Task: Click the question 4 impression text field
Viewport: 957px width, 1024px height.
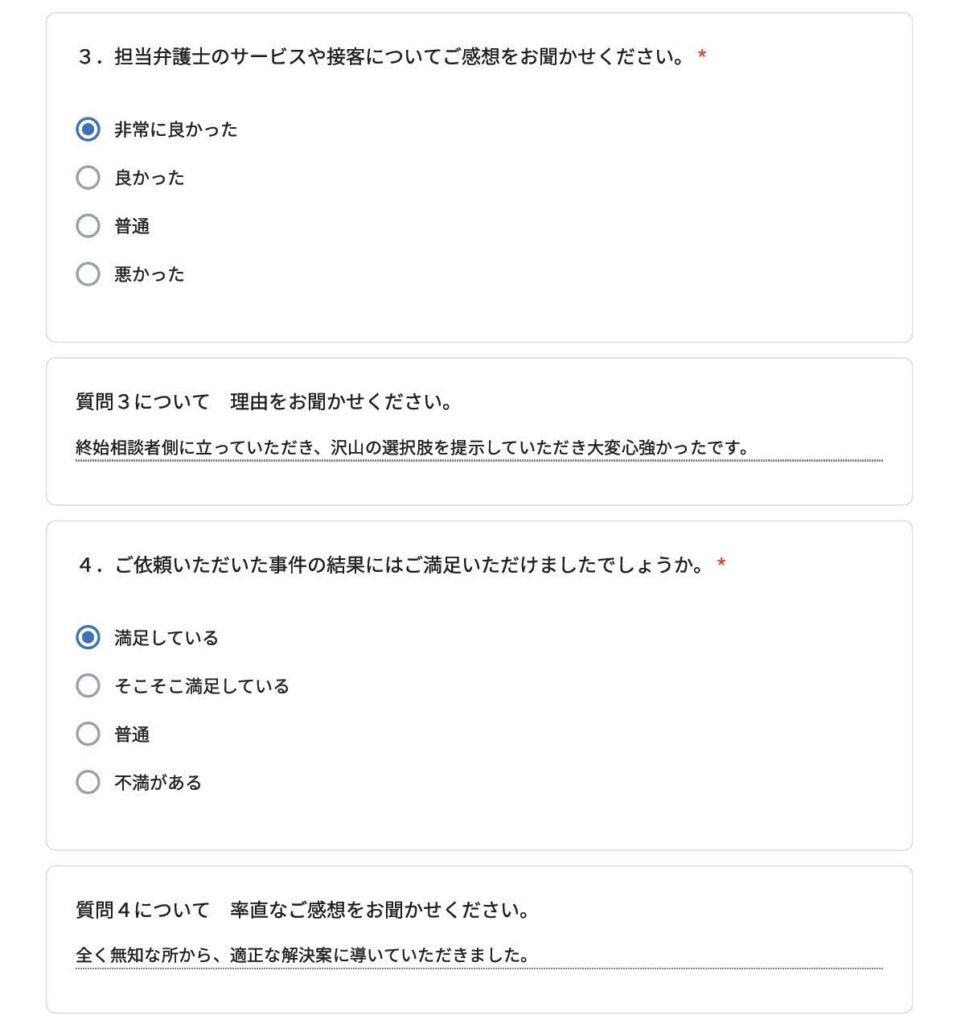Action: (479, 955)
